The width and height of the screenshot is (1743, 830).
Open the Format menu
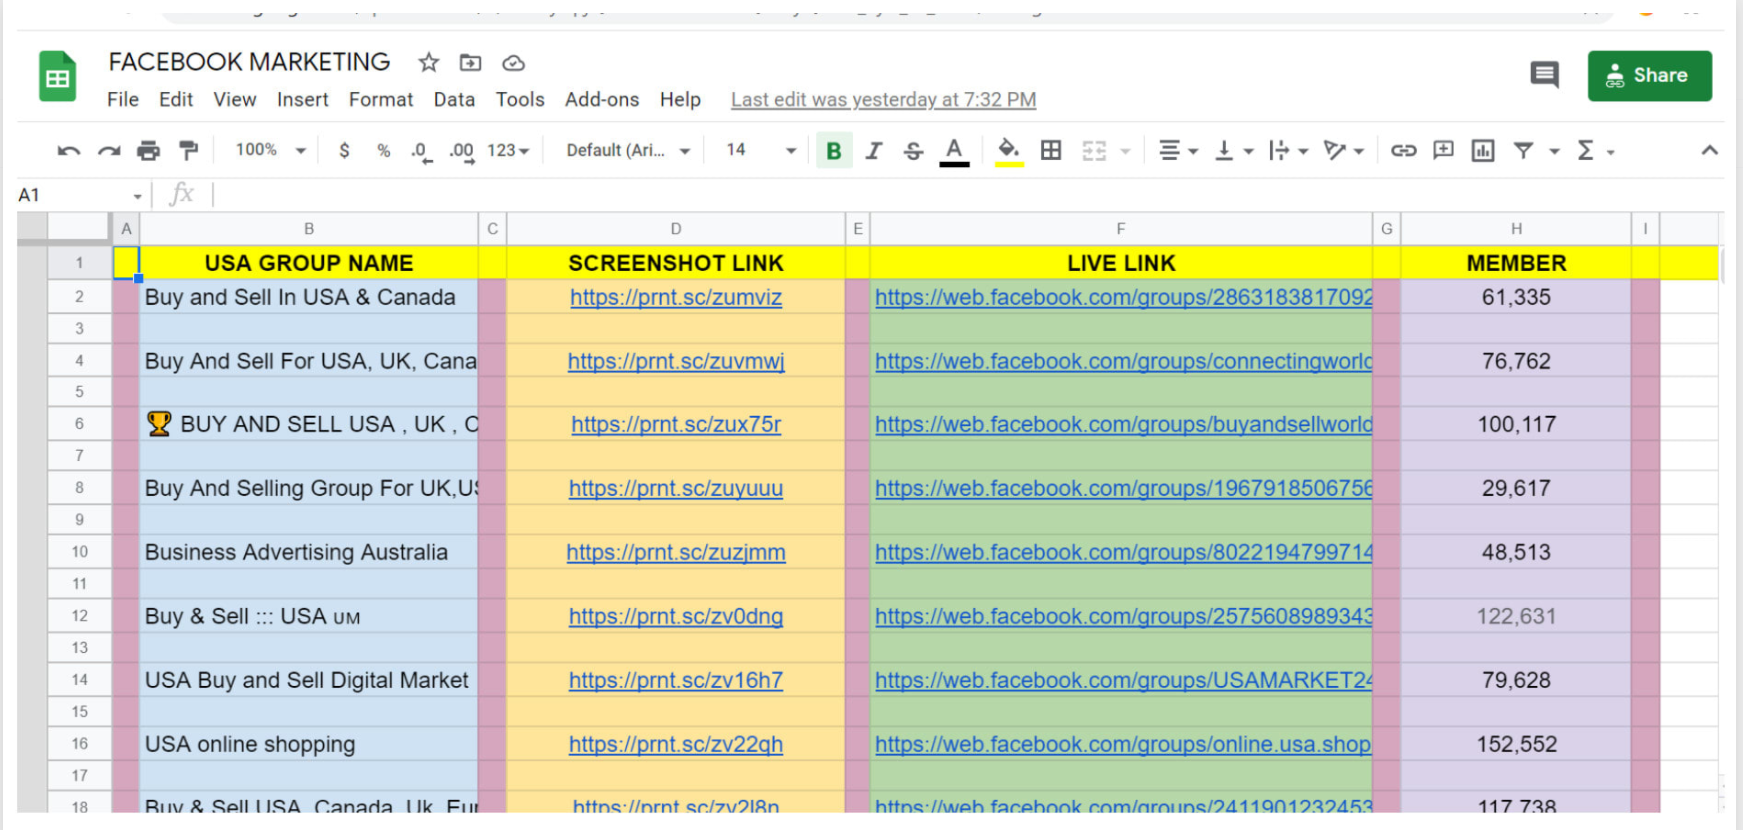pyautogui.click(x=380, y=100)
